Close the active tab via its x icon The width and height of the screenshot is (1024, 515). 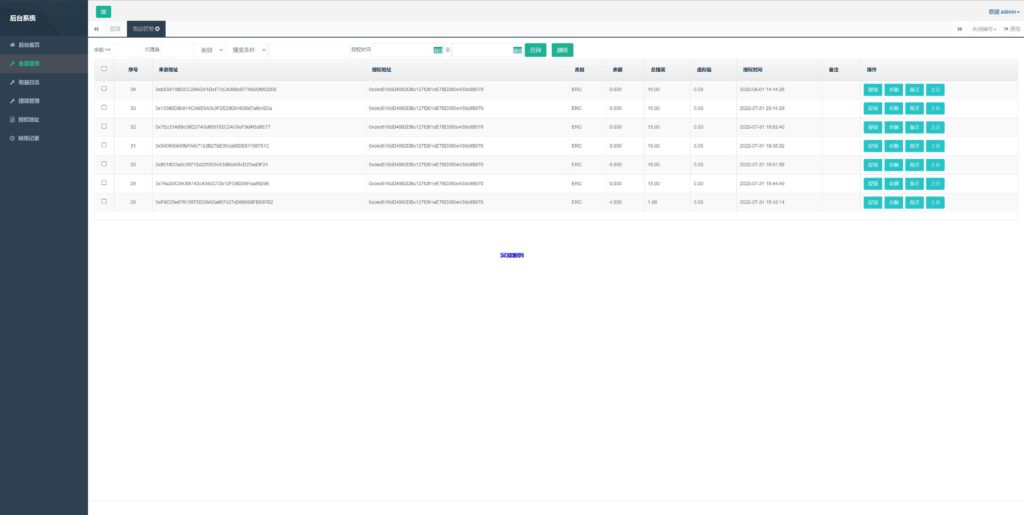coord(157,29)
